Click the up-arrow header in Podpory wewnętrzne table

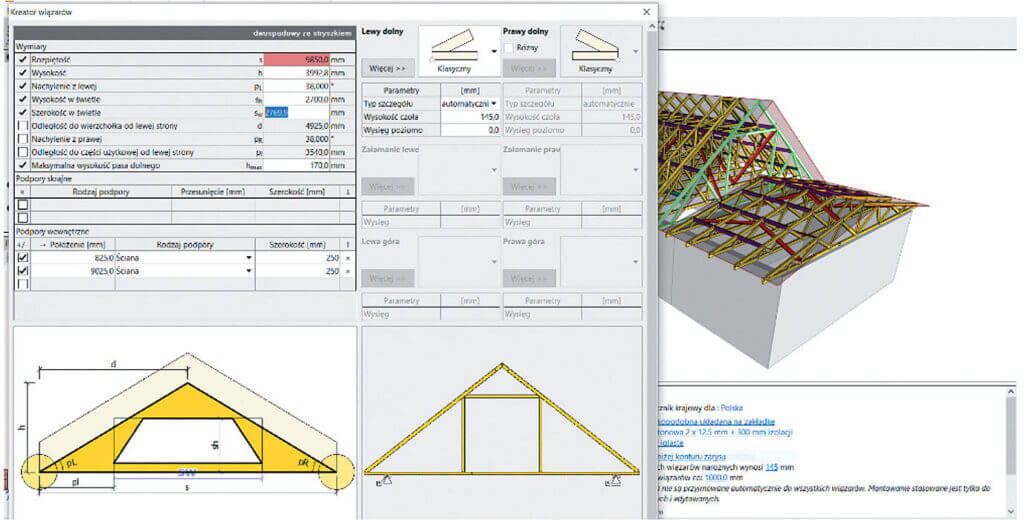[348, 244]
